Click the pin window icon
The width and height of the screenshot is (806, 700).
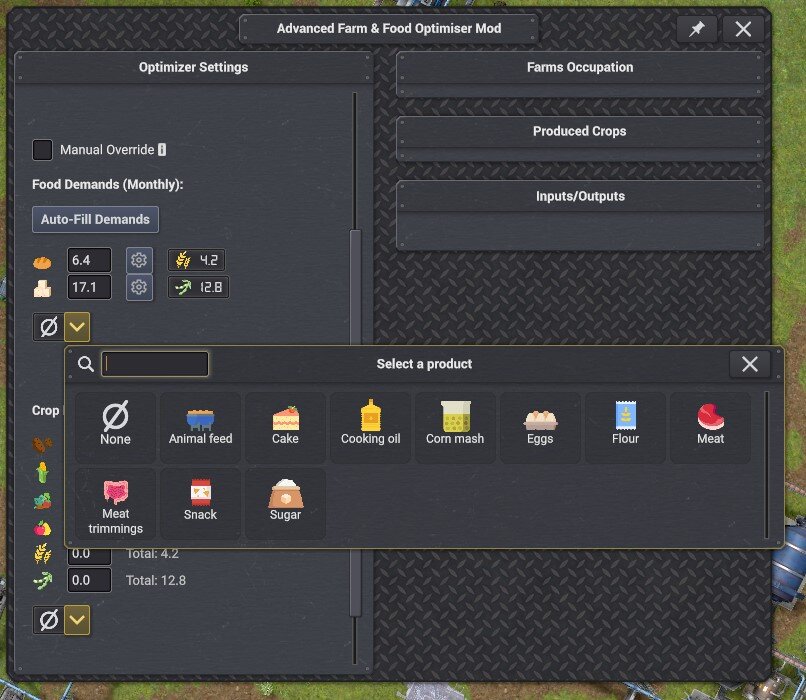tap(697, 29)
